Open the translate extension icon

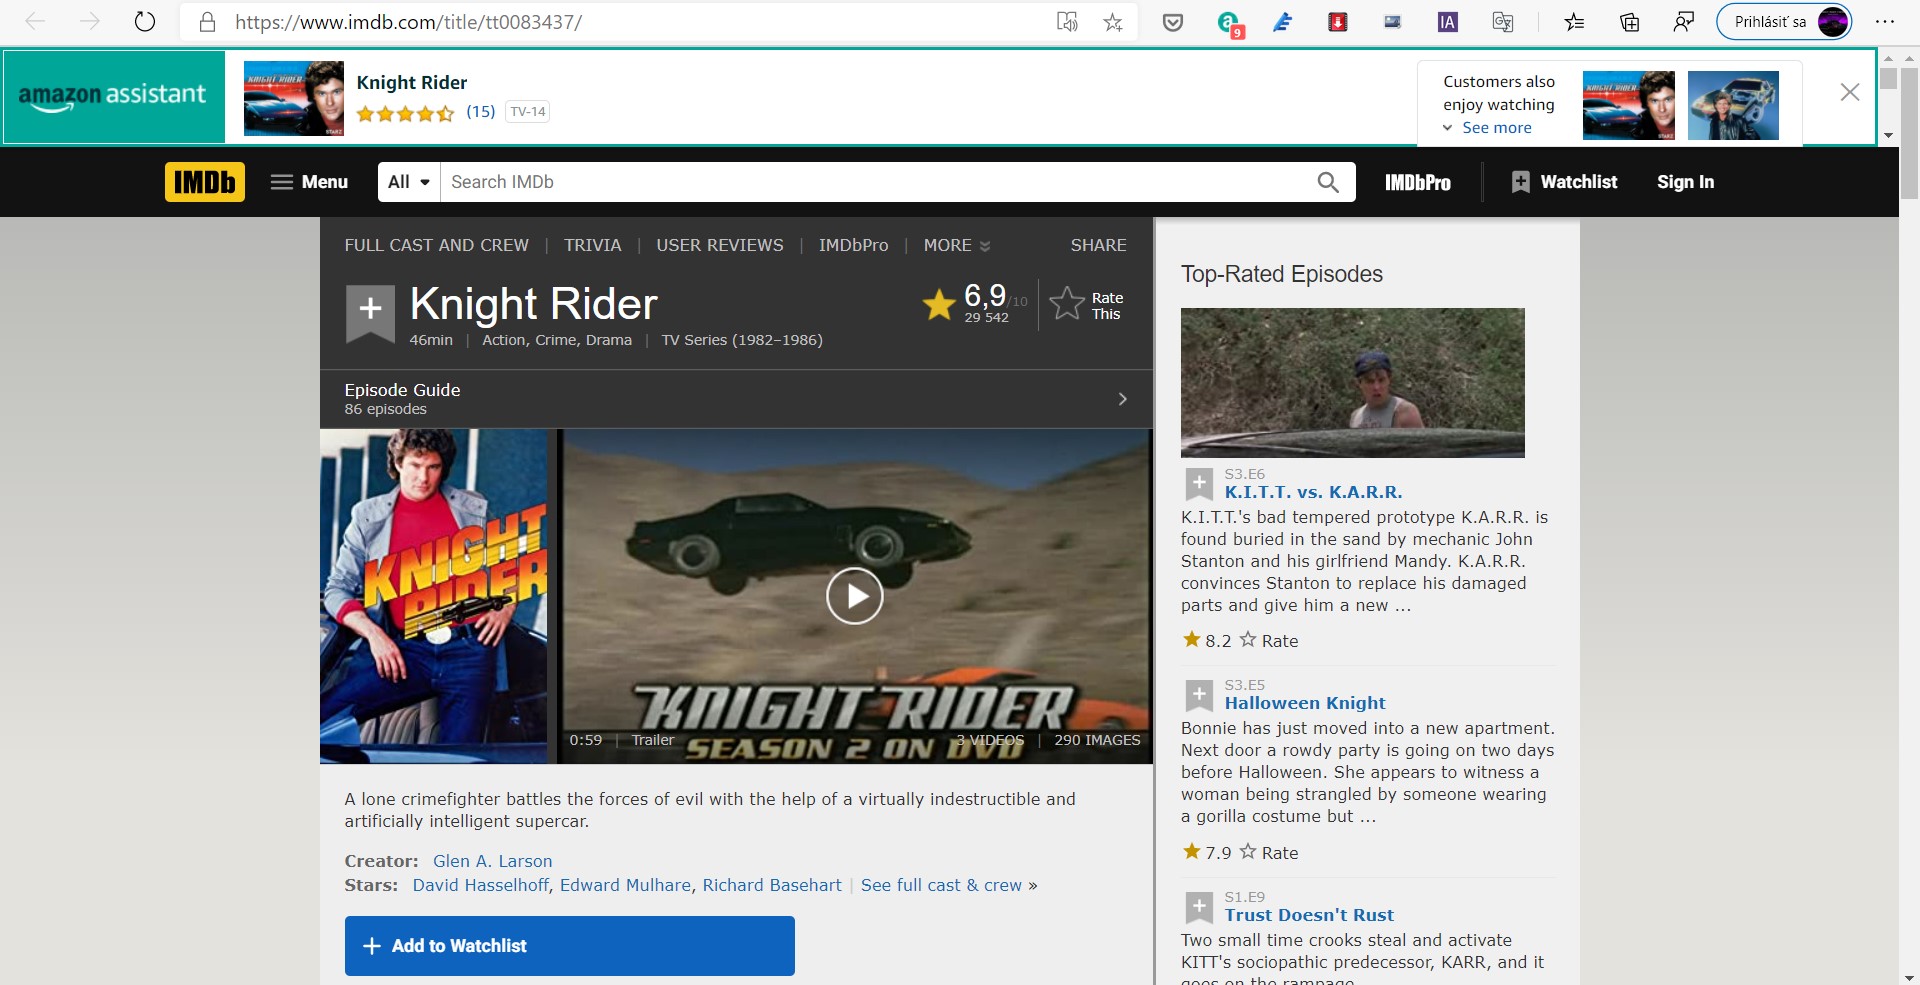click(1502, 22)
